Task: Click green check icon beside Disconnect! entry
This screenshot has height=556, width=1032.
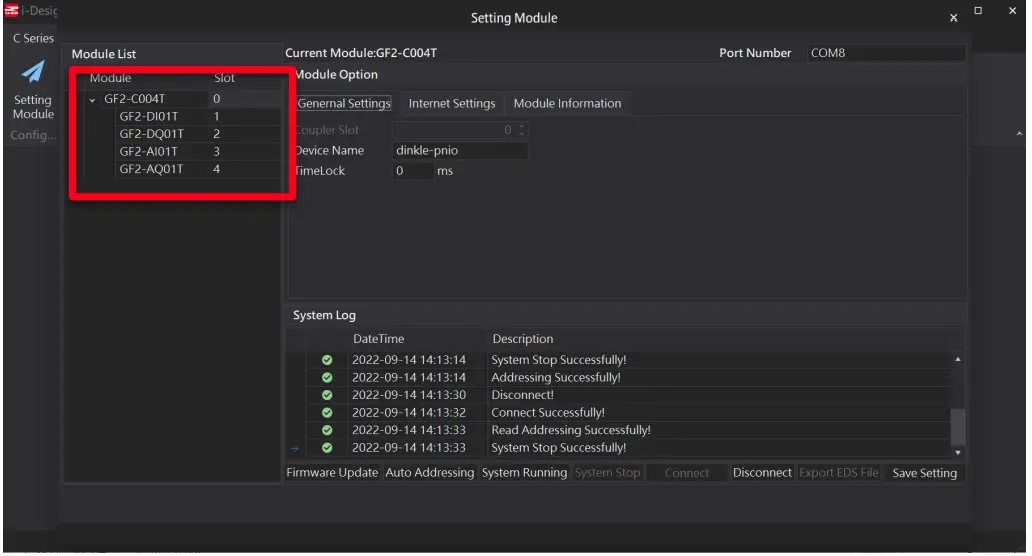Action: (327, 395)
